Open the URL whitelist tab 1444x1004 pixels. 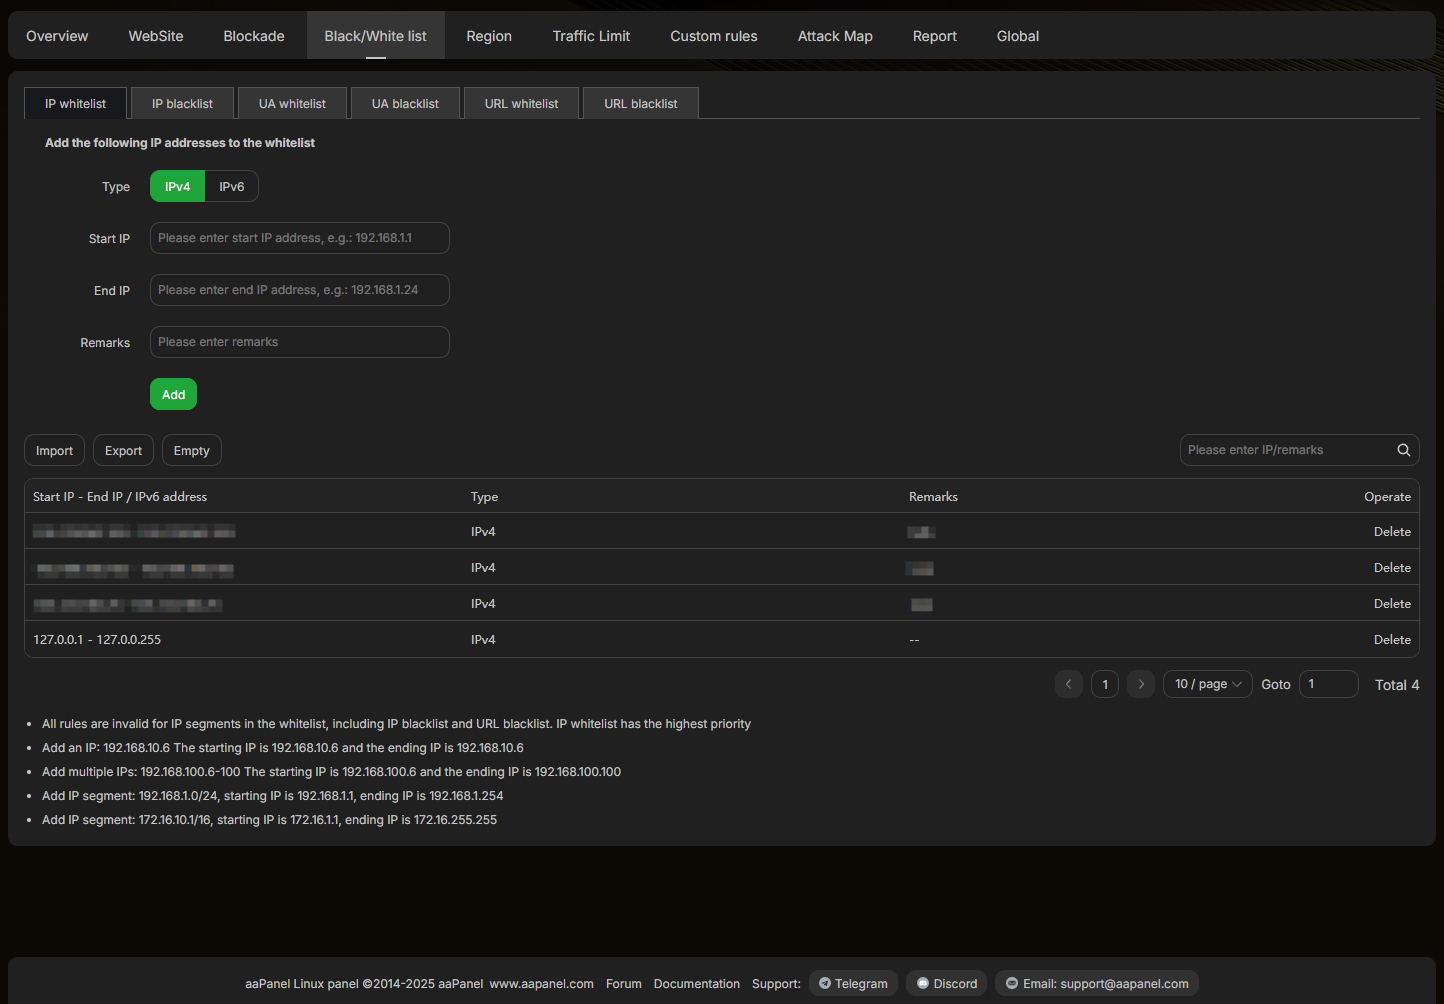(x=521, y=104)
